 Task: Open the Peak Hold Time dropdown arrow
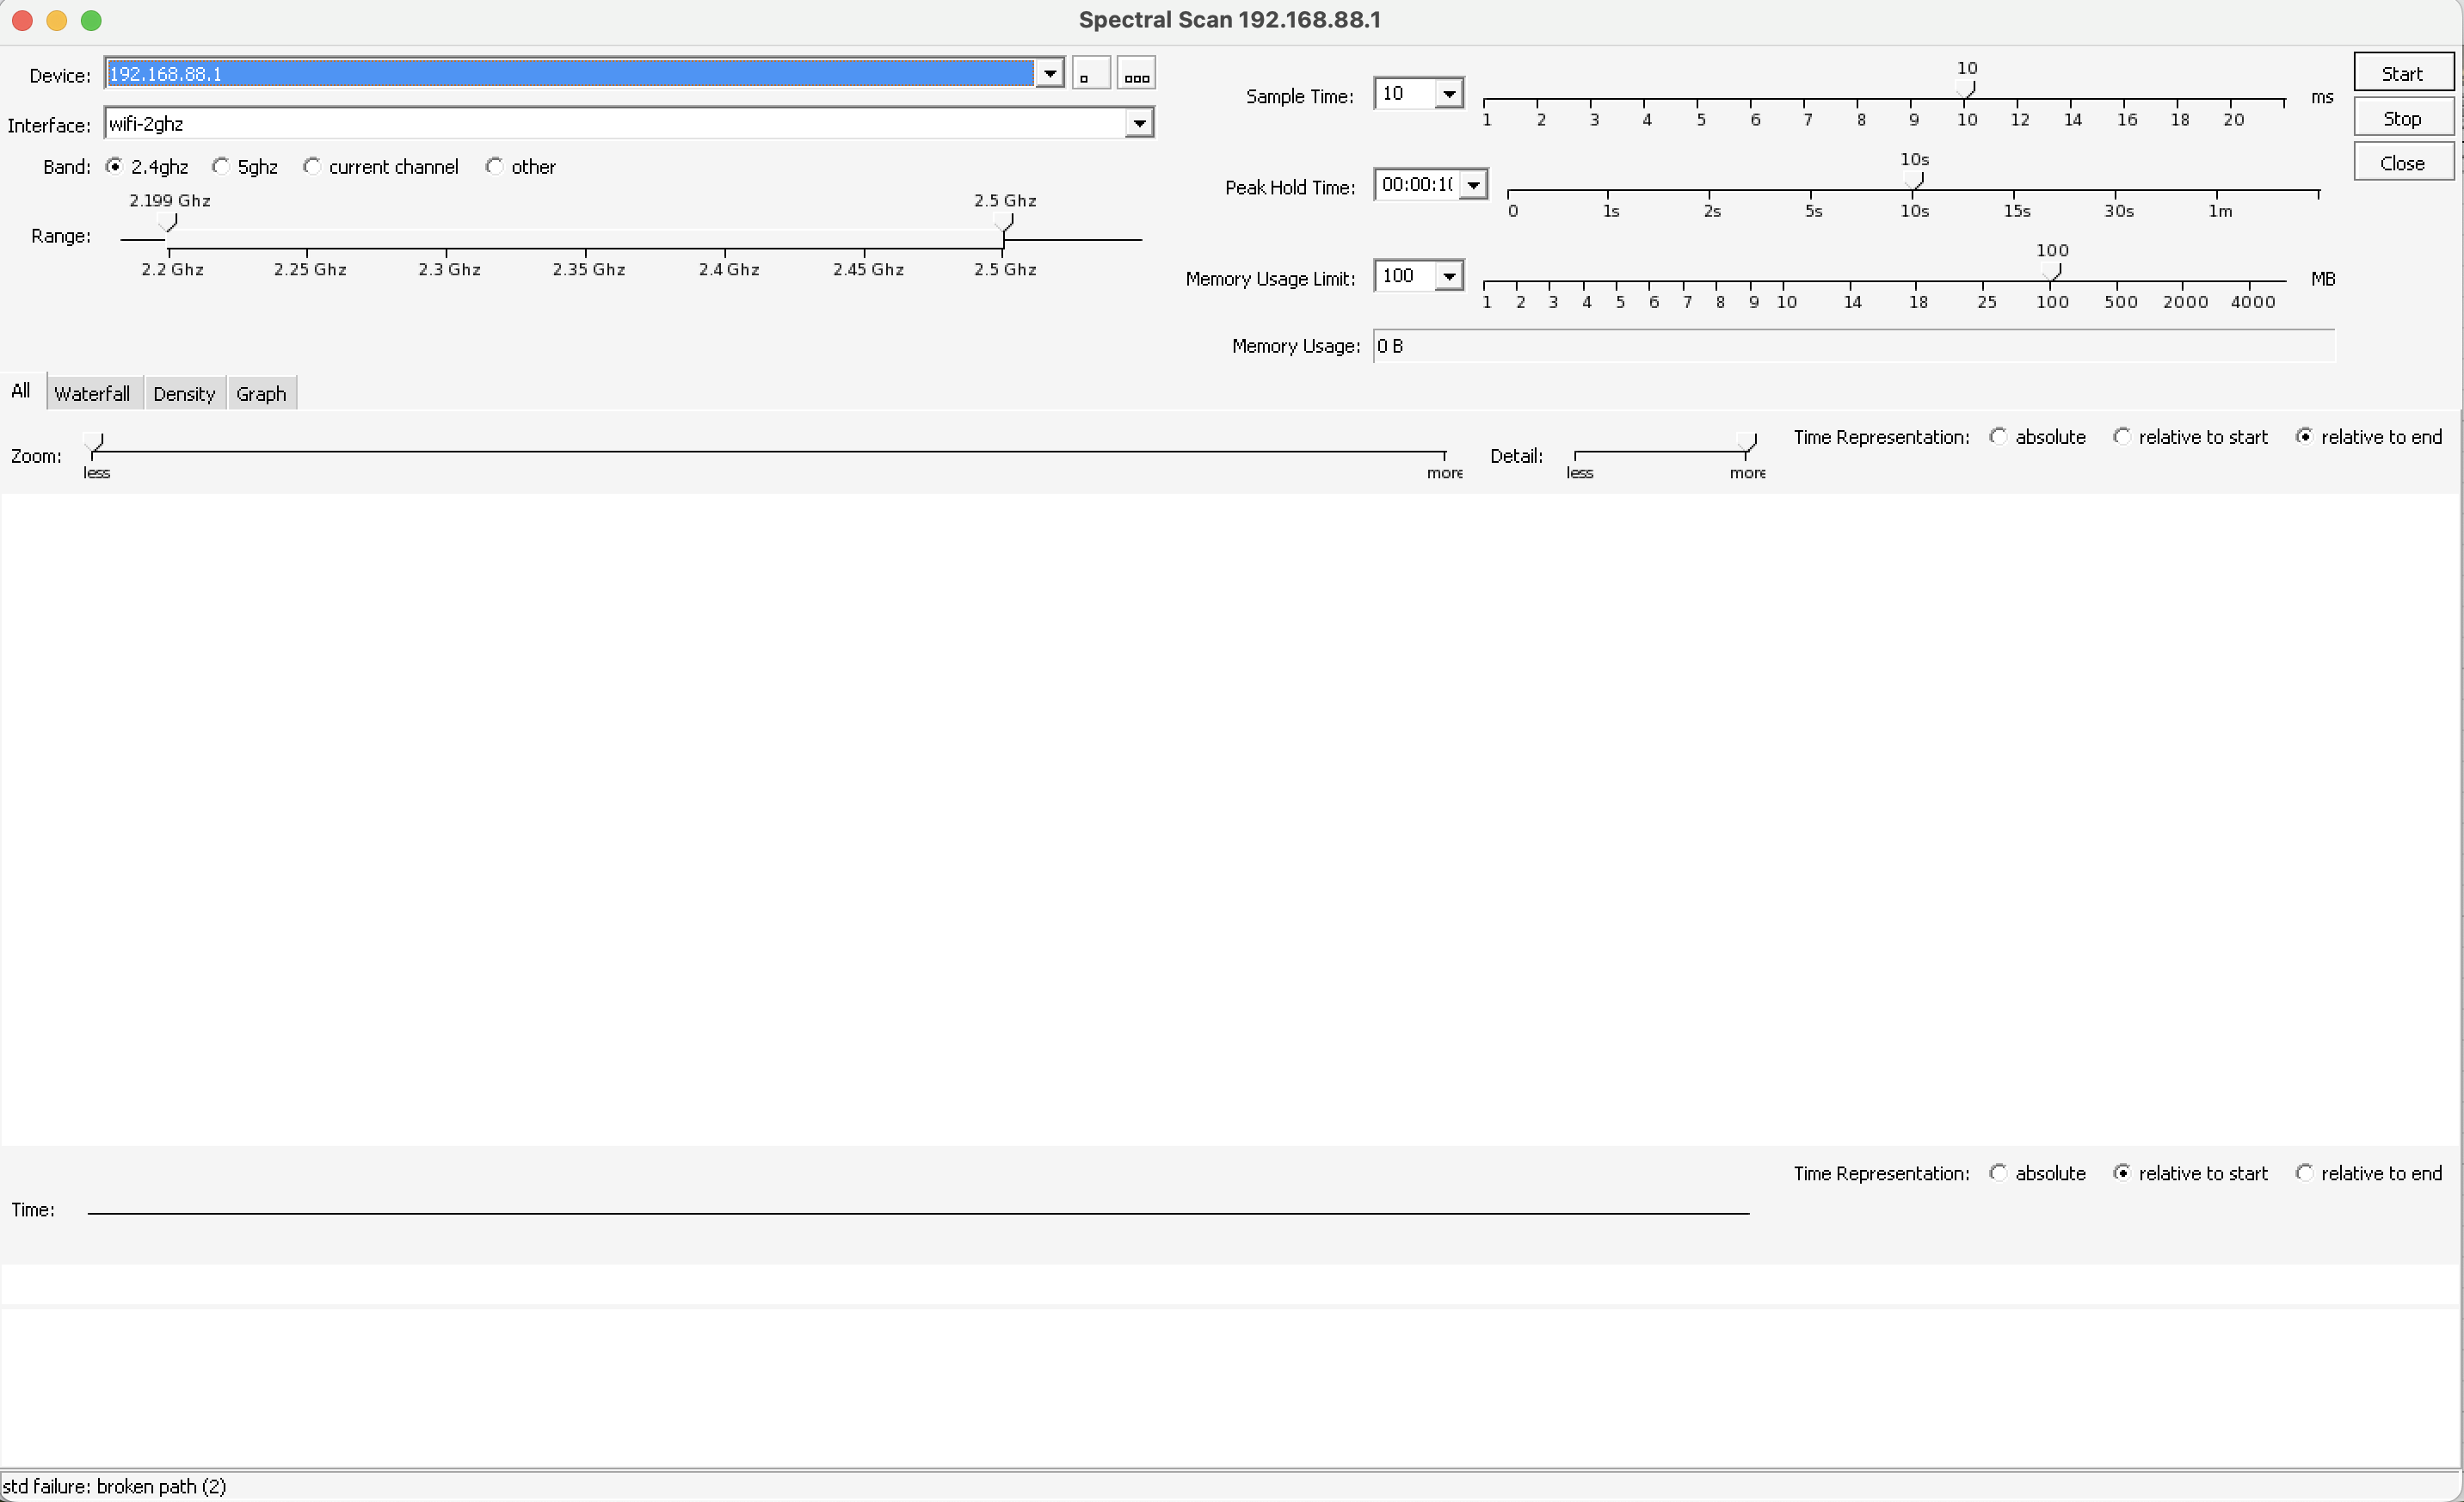pyautogui.click(x=1473, y=185)
